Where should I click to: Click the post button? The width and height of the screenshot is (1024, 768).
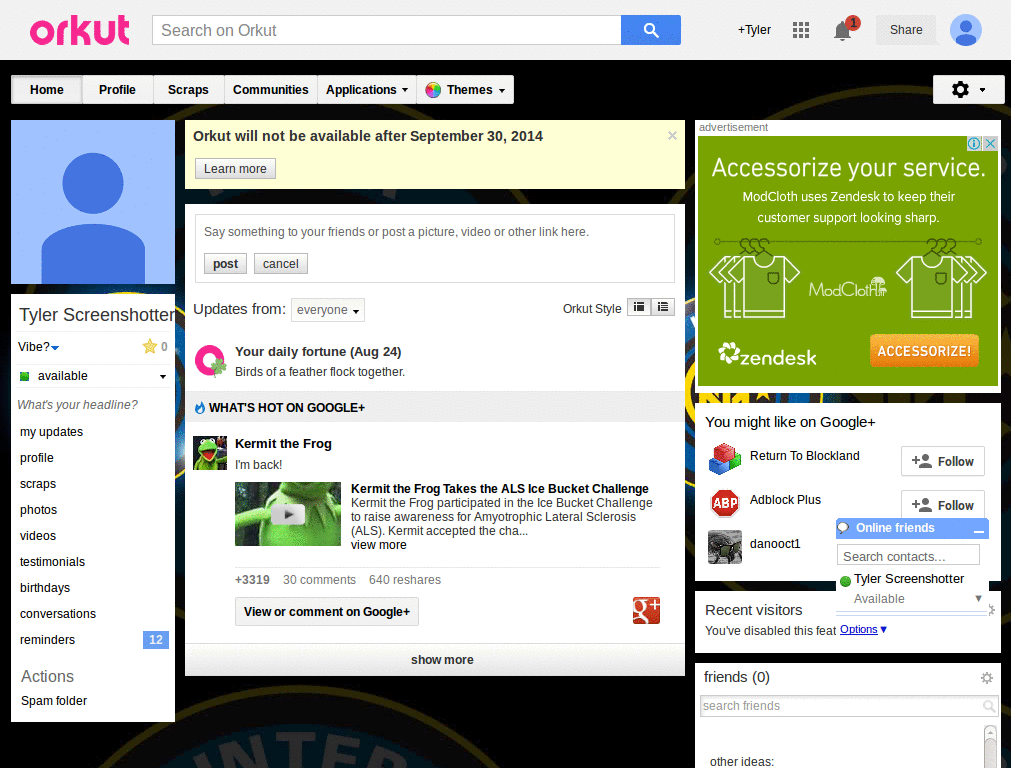pyautogui.click(x=225, y=264)
